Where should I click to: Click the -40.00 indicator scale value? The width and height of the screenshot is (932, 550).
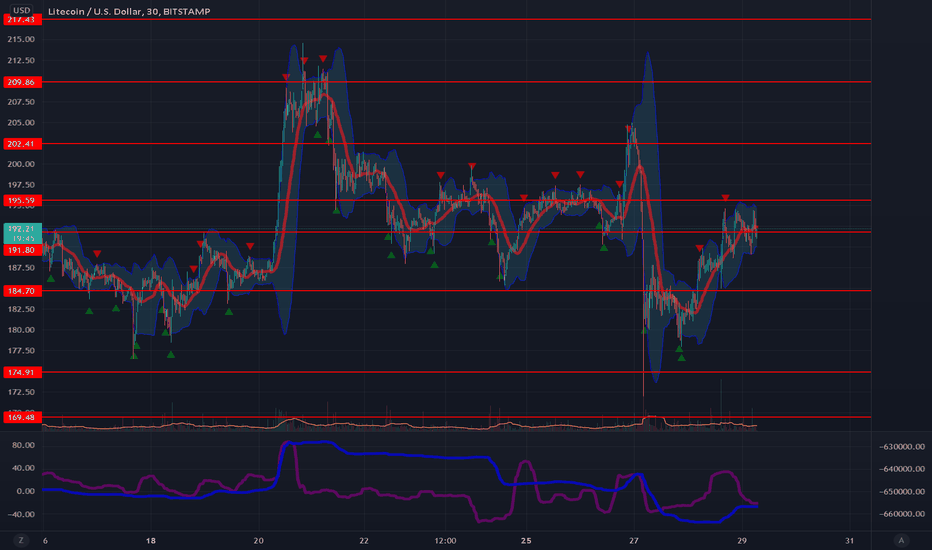[x=22, y=514]
